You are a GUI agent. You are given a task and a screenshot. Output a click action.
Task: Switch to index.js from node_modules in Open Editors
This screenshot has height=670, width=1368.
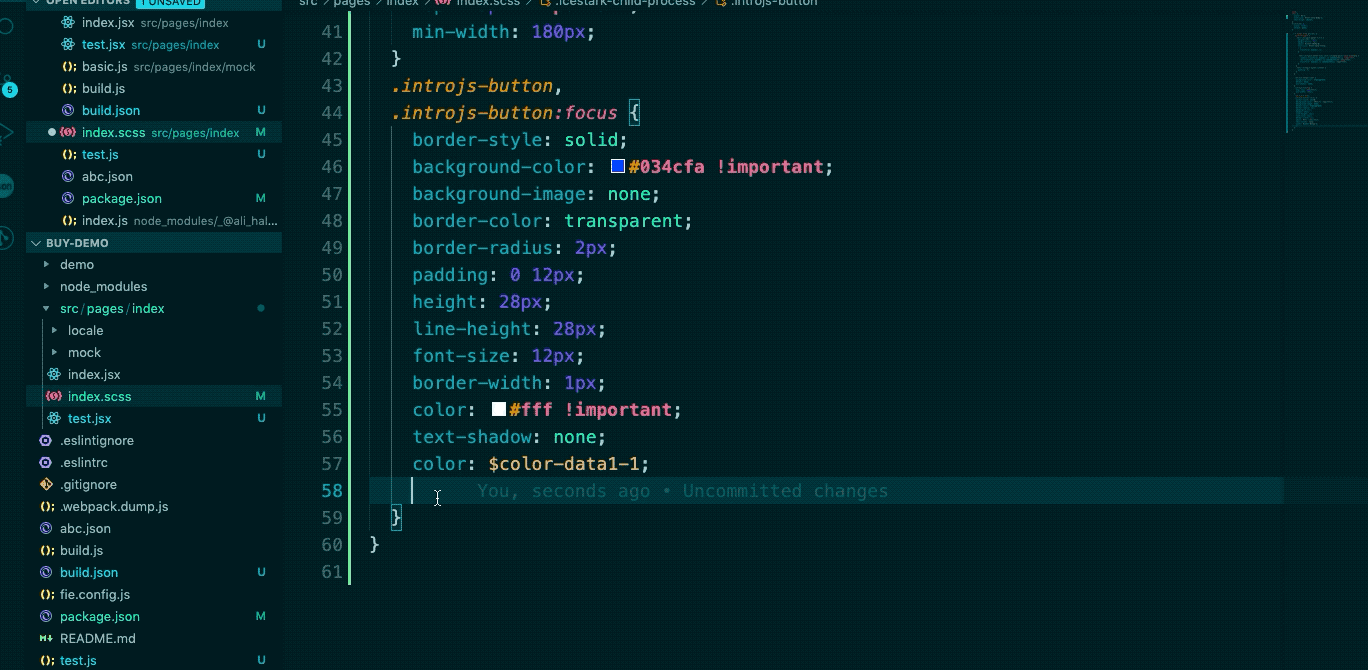(104, 220)
